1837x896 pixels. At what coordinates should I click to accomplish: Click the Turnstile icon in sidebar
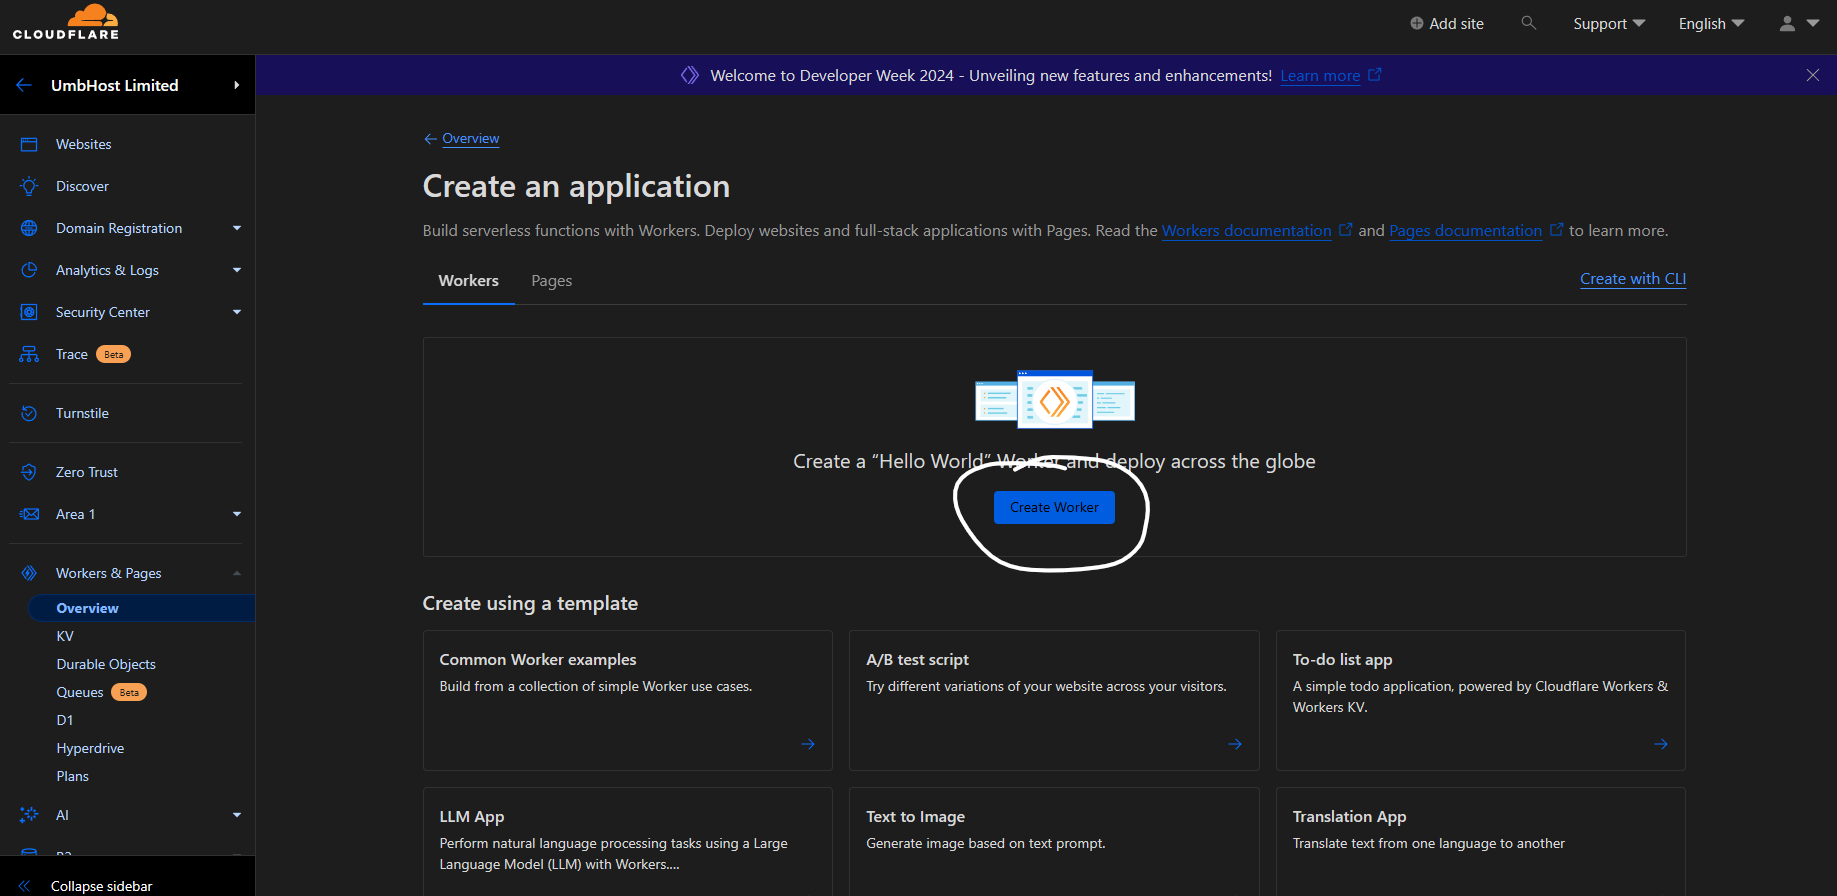[29, 413]
